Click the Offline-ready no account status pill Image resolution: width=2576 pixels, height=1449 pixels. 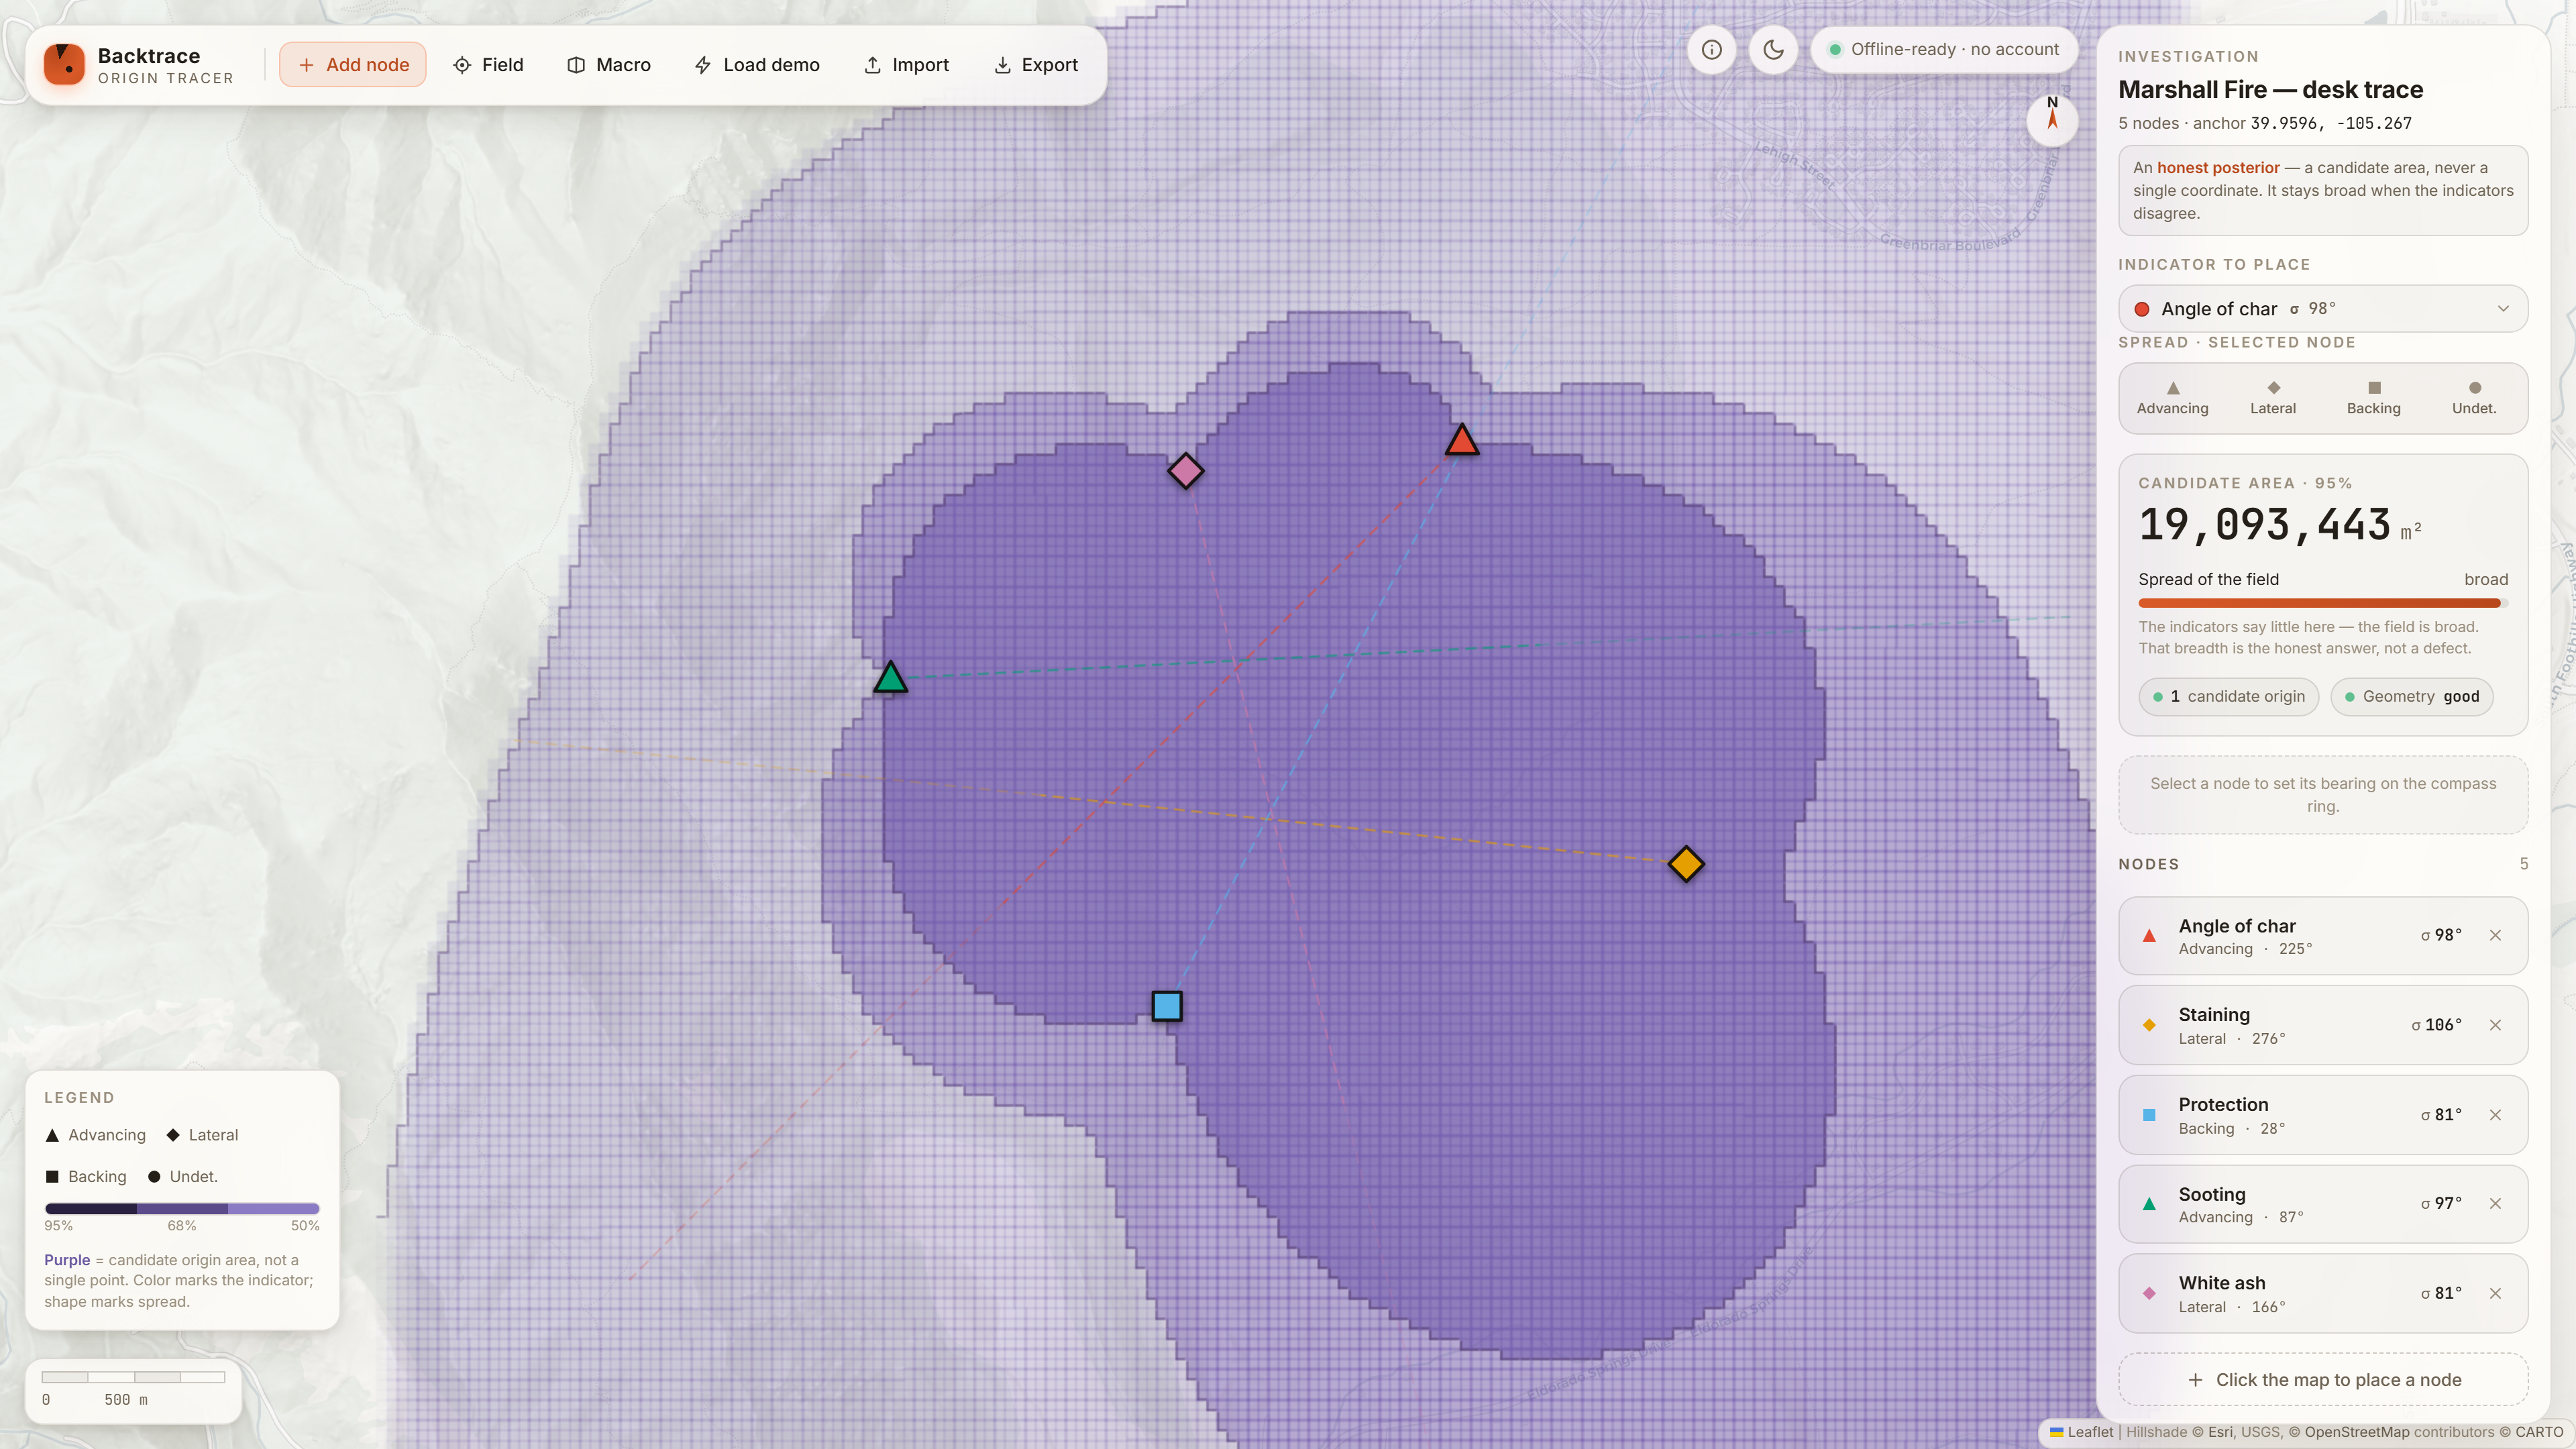click(x=1943, y=50)
